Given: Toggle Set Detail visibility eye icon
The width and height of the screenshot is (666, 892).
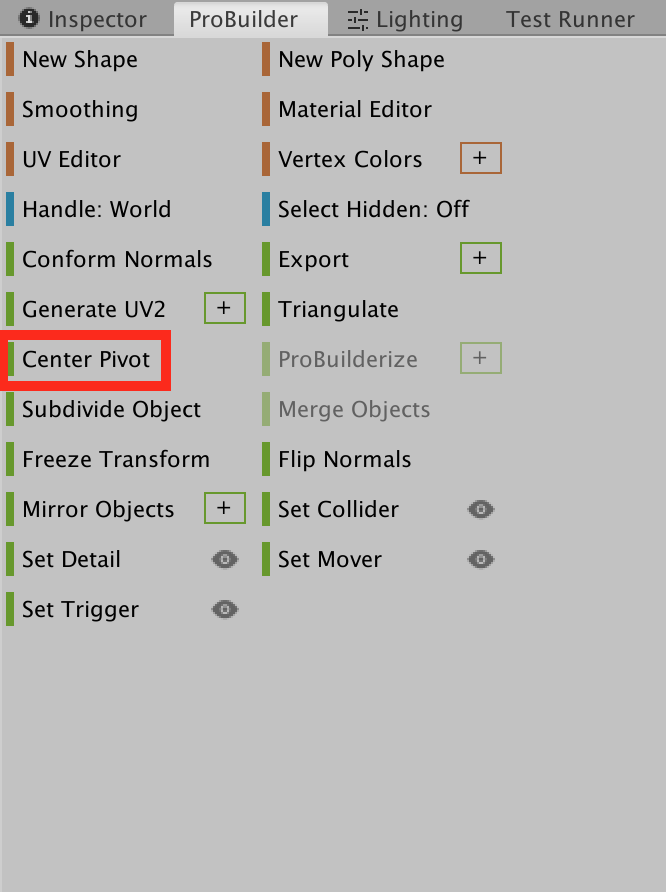Looking at the screenshot, I should click(225, 560).
